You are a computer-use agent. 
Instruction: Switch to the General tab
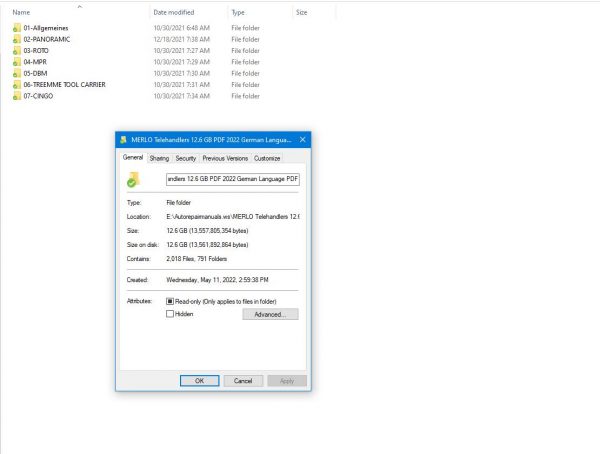(133, 157)
